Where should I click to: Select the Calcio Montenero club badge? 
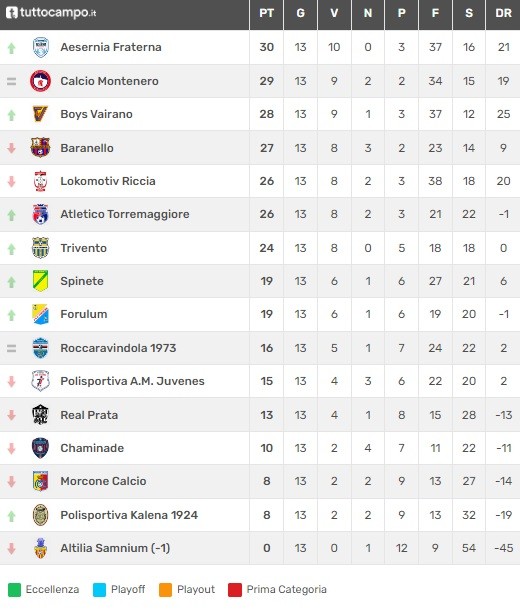click(40, 81)
